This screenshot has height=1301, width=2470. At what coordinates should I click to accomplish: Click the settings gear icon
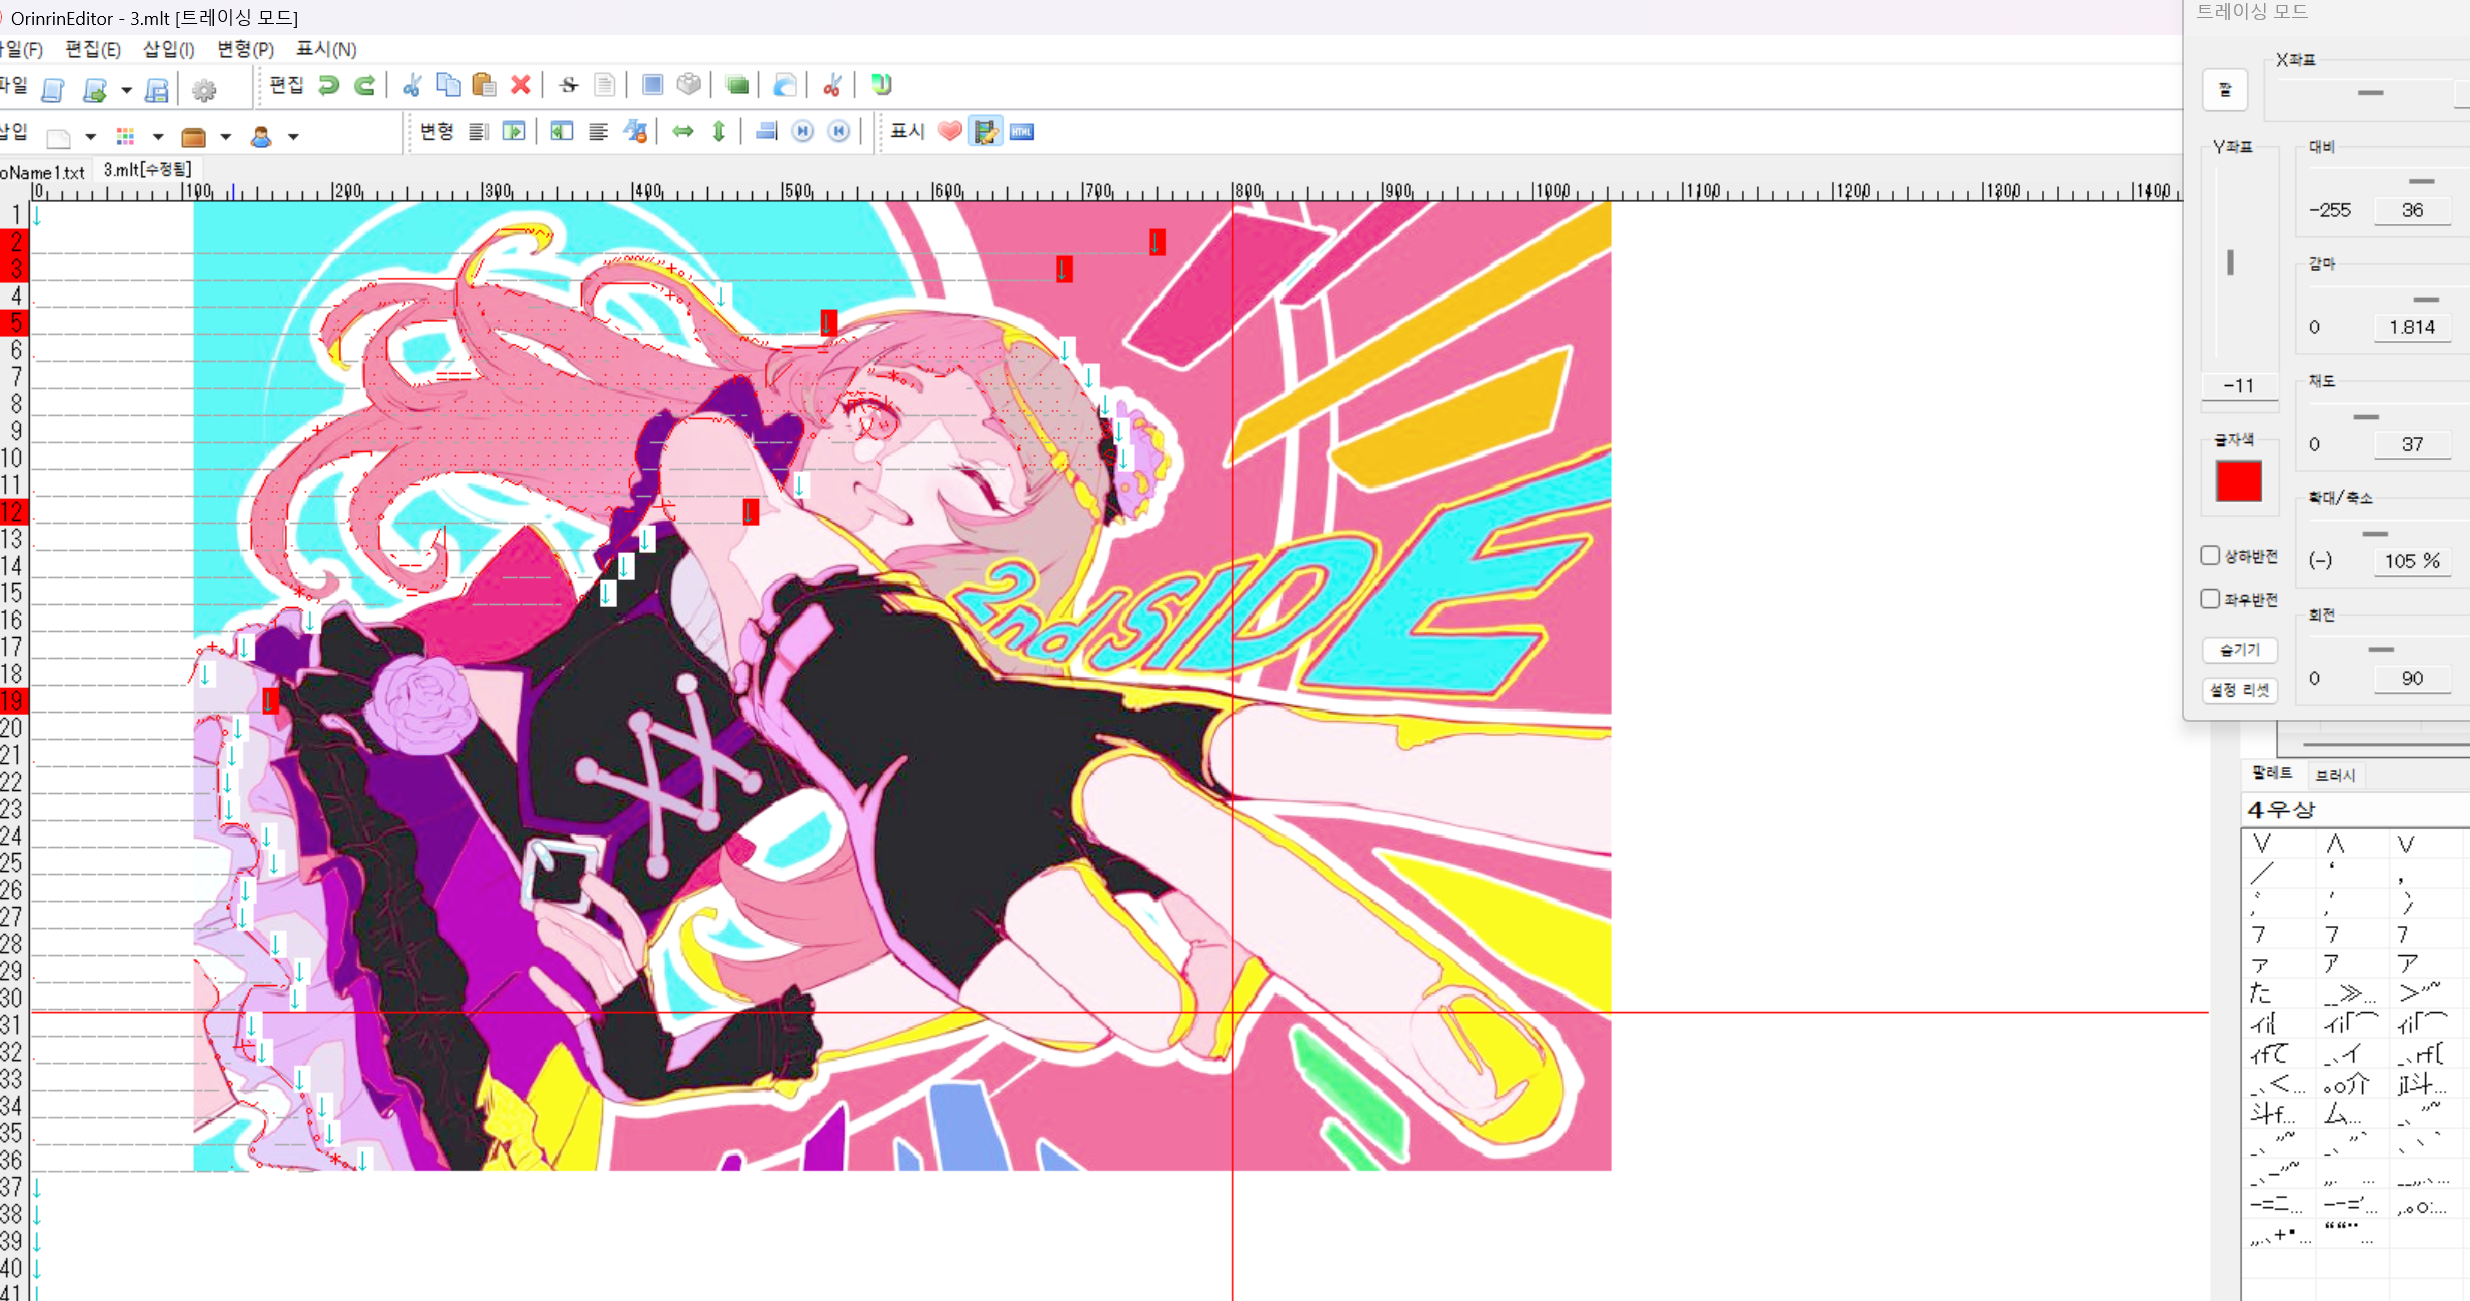204,91
